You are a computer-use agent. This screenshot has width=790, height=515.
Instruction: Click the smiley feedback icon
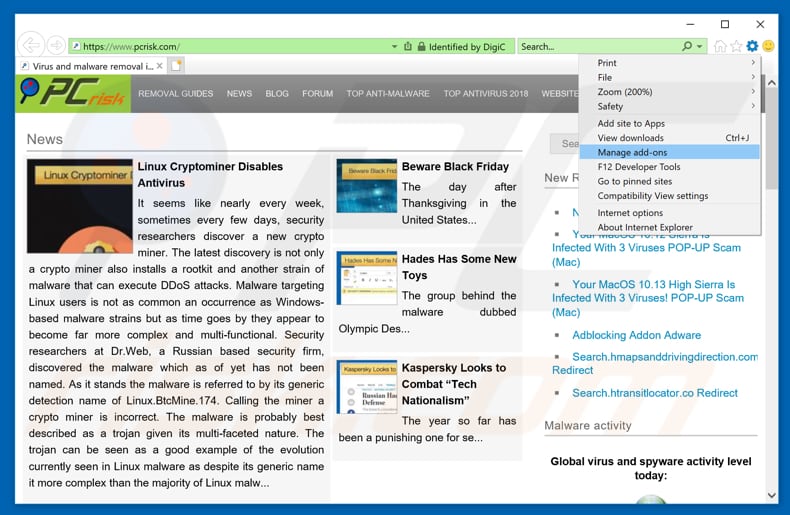pos(768,46)
